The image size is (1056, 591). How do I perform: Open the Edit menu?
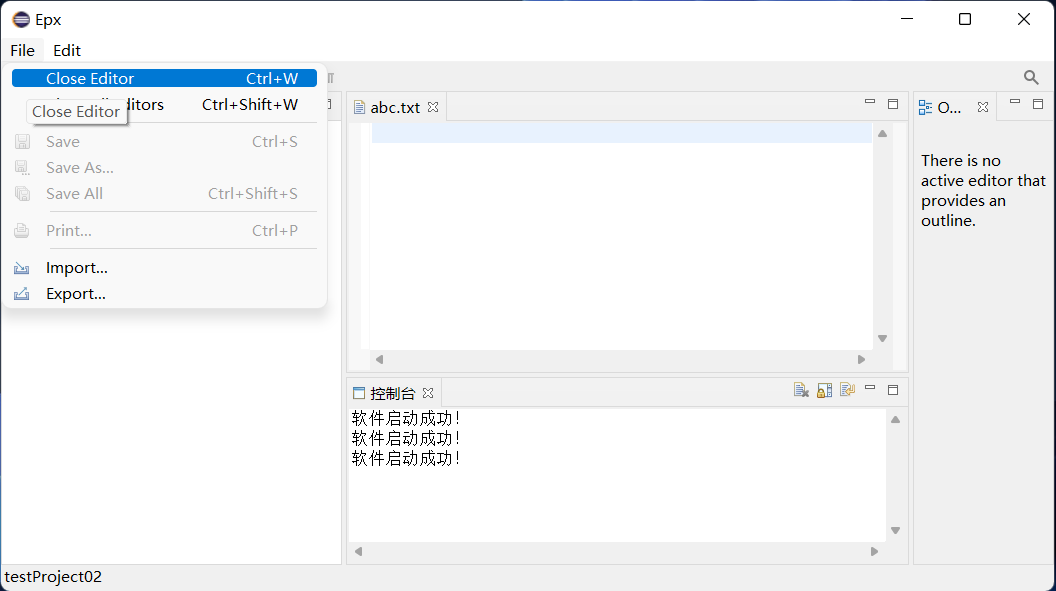pos(67,50)
